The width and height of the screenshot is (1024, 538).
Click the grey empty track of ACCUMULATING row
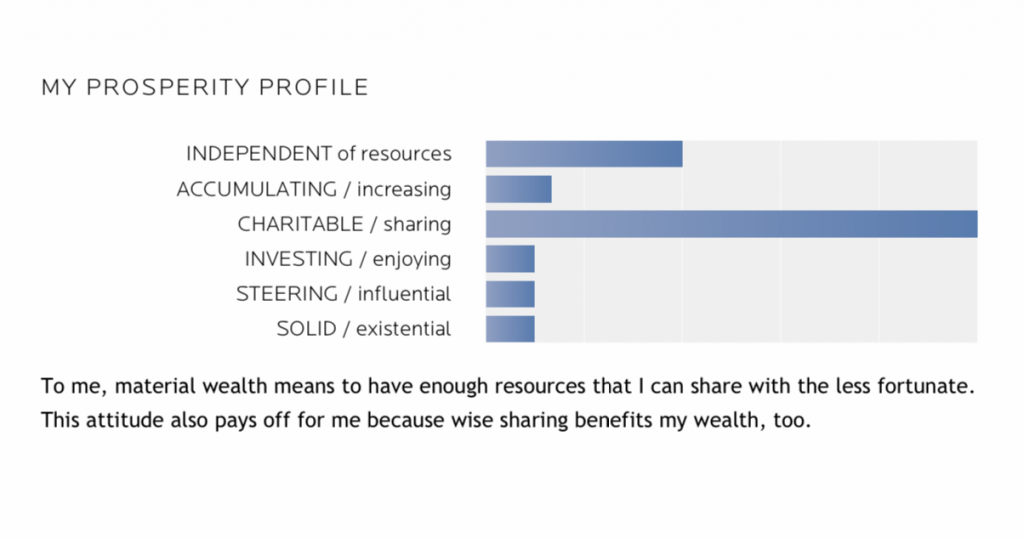(x=765, y=189)
